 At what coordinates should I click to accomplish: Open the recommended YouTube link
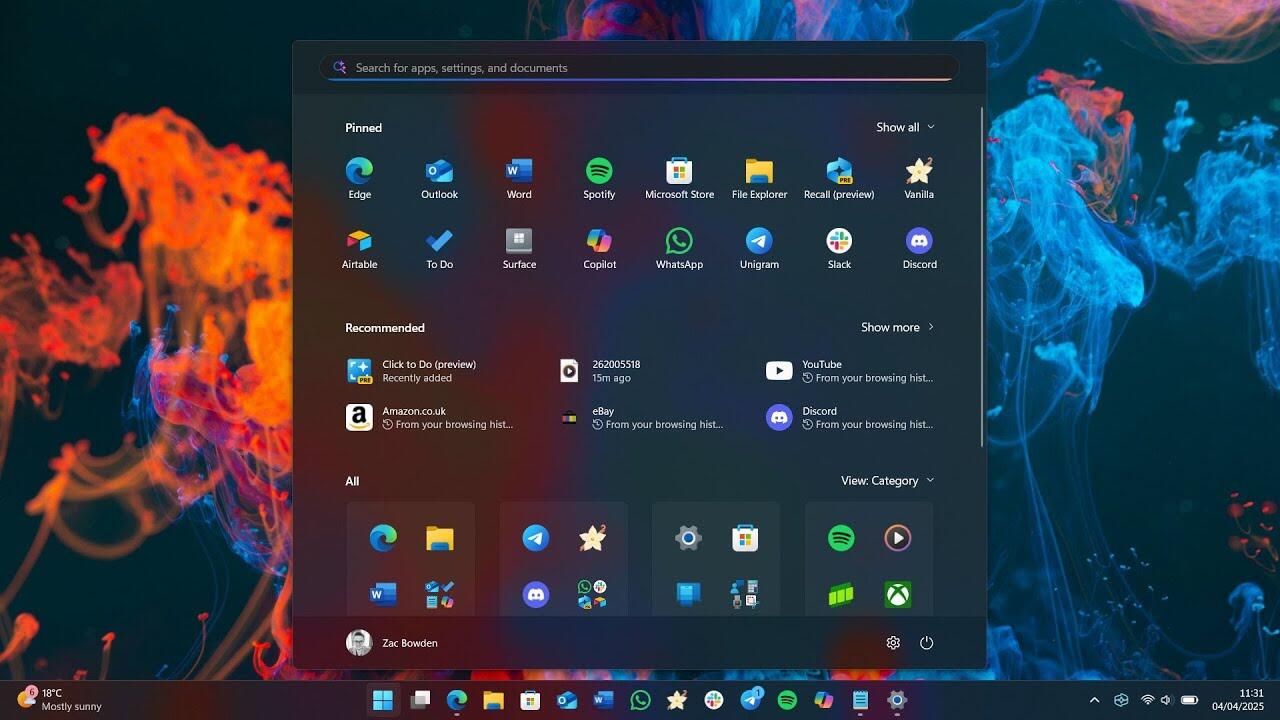pyautogui.click(x=850, y=371)
